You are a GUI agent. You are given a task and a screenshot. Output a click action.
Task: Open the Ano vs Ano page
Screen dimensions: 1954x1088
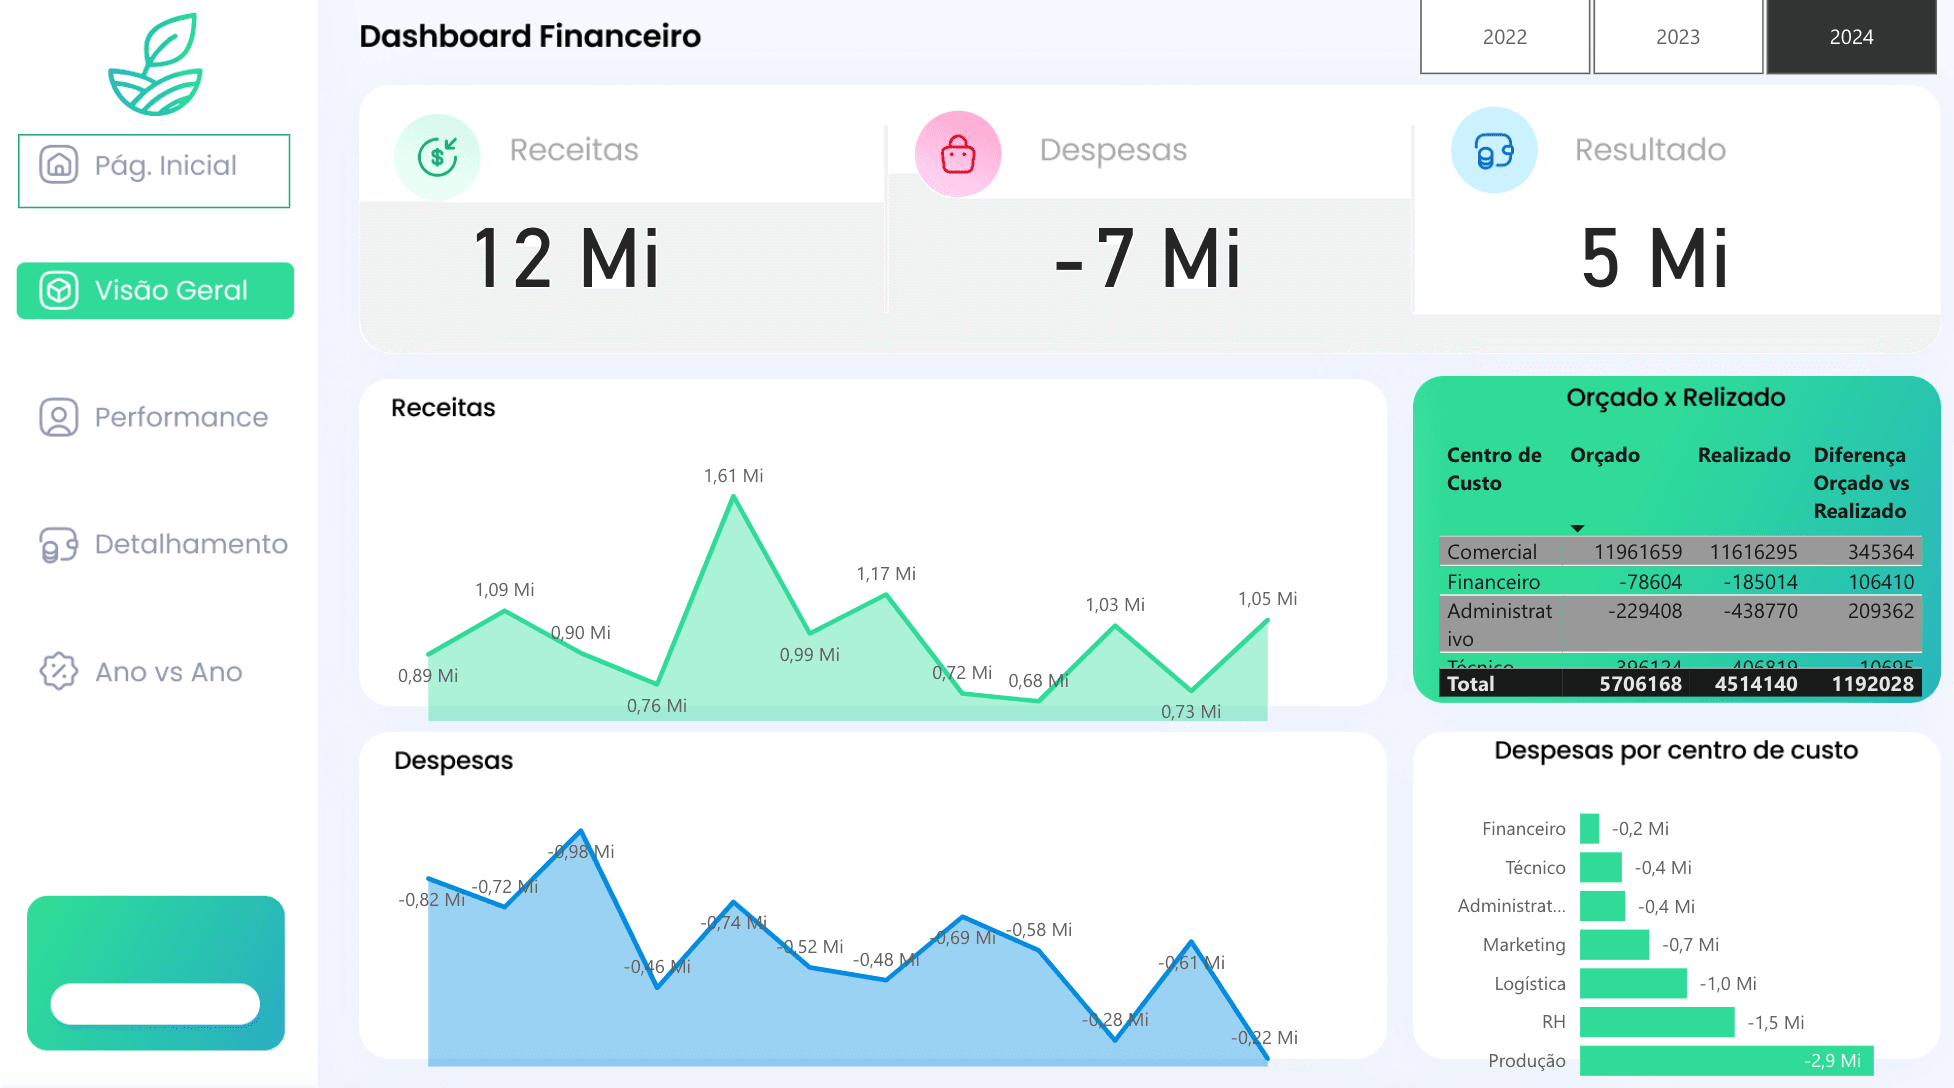point(168,672)
